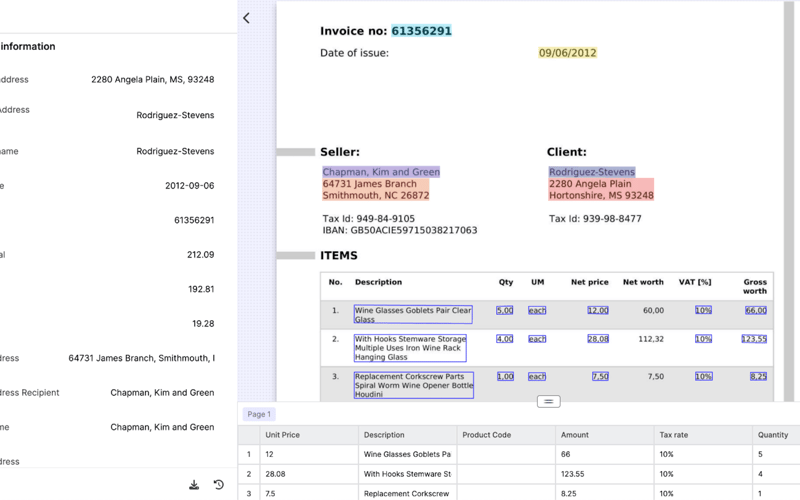Select net price 12,00 in invoice
The height and width of the screenshot is (500, 800).
tap(597, 310)
